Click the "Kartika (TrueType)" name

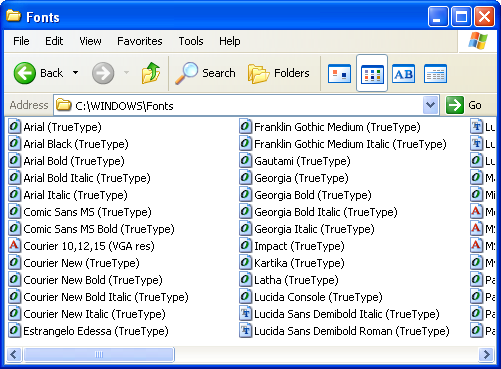coord(299,263)
